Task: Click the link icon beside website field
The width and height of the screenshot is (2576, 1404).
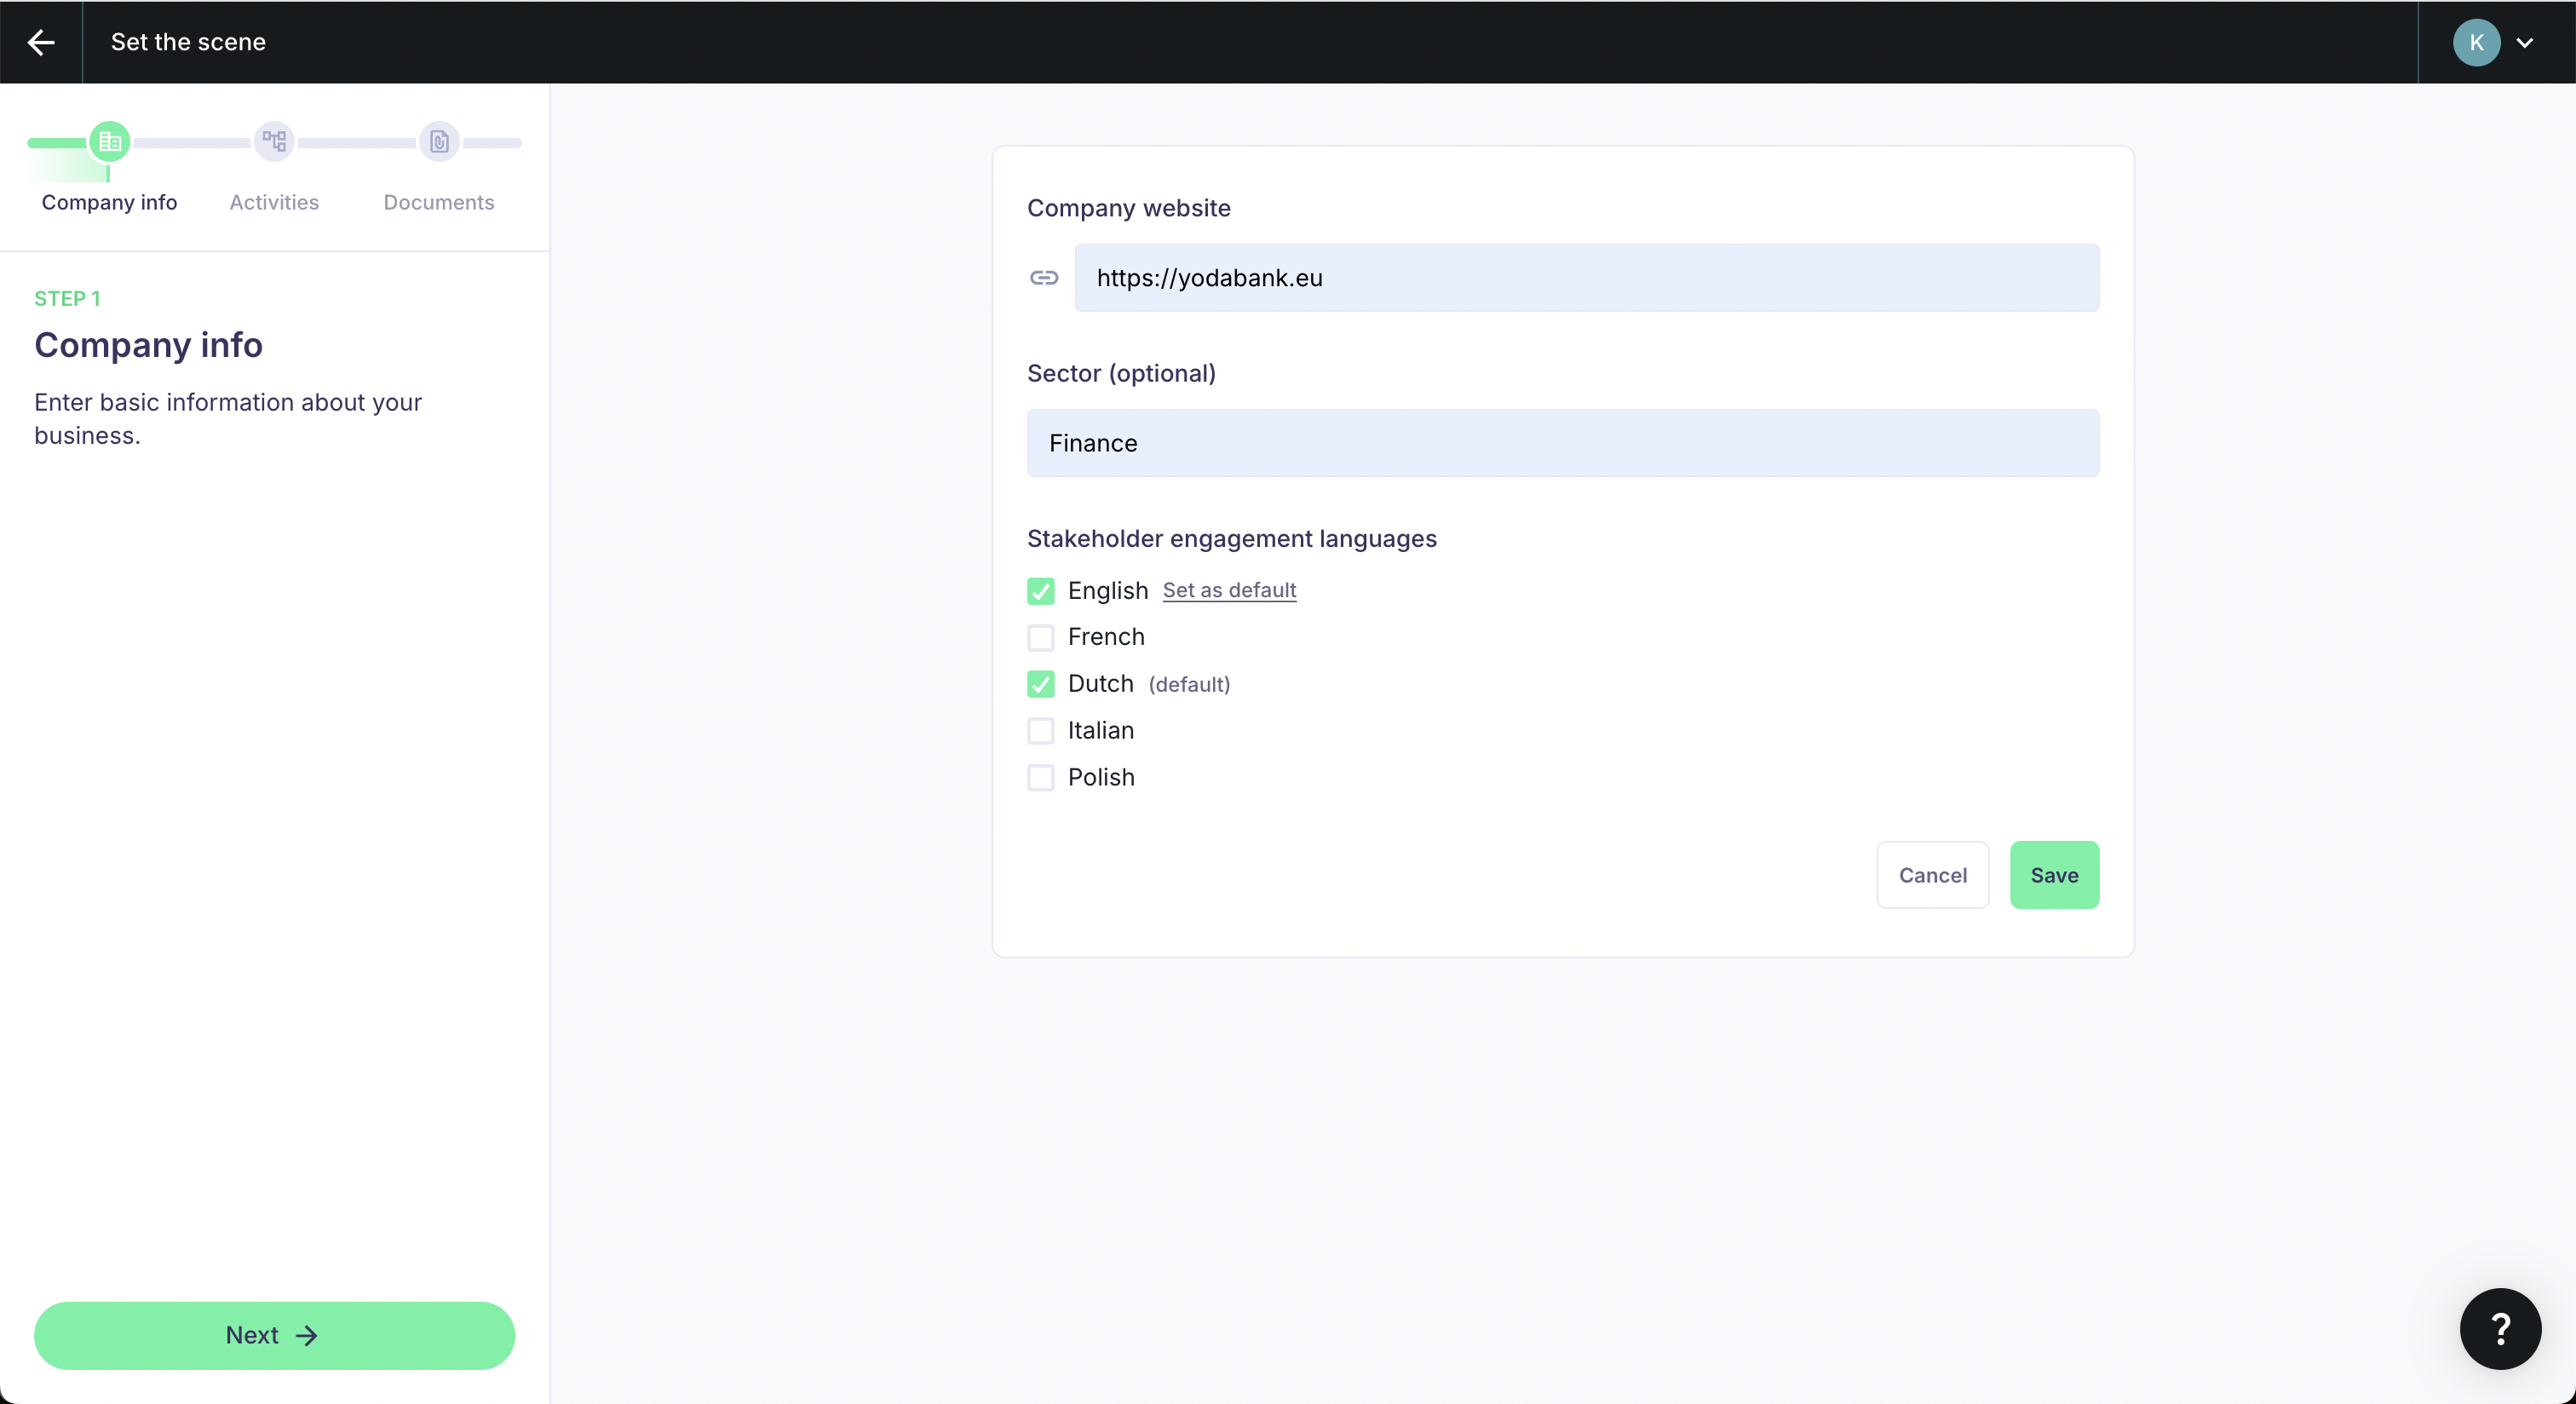Action: pos(1043,278)
